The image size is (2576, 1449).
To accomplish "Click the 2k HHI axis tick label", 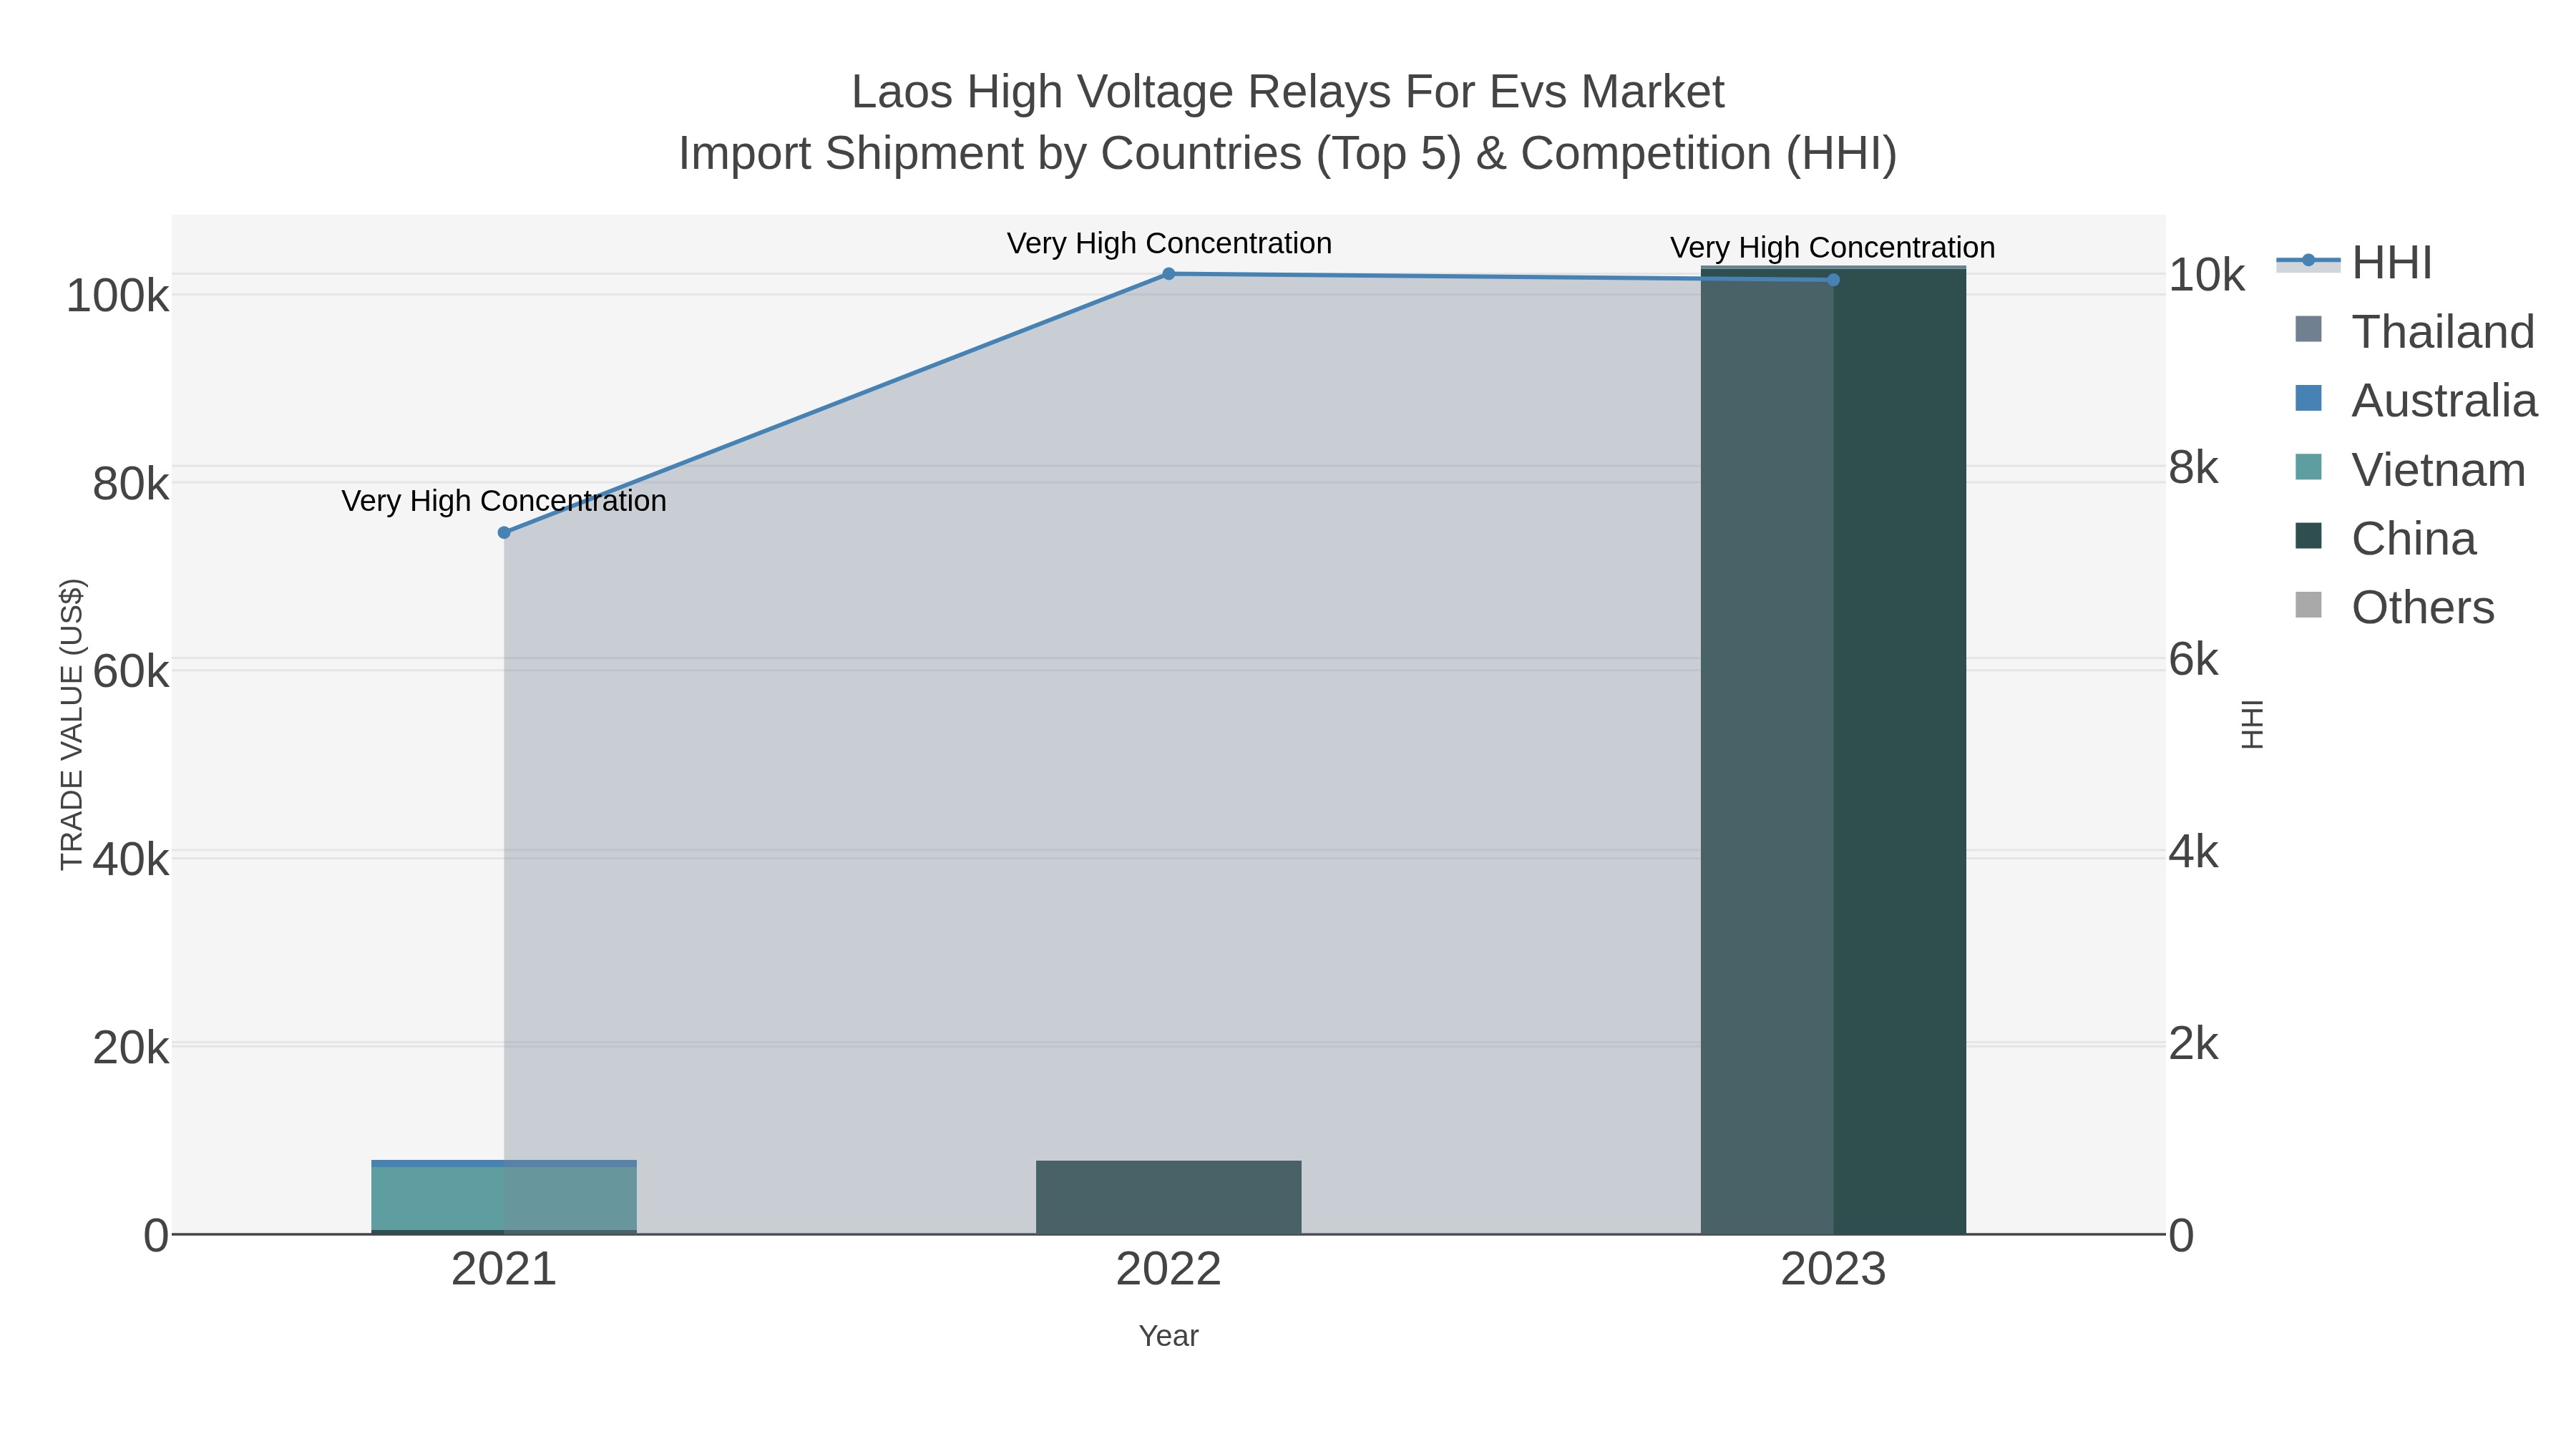I will 2193,1044.
